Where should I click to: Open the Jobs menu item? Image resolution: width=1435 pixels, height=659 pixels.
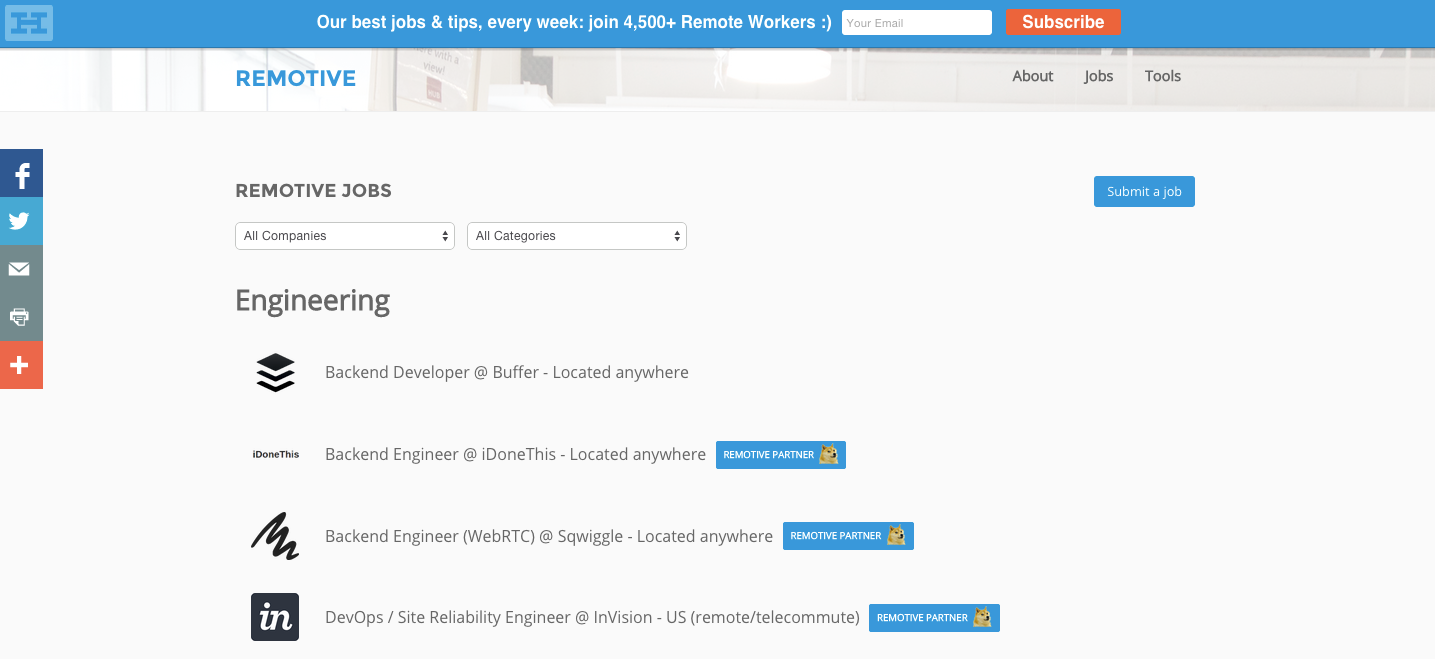tap(1098, 76)
